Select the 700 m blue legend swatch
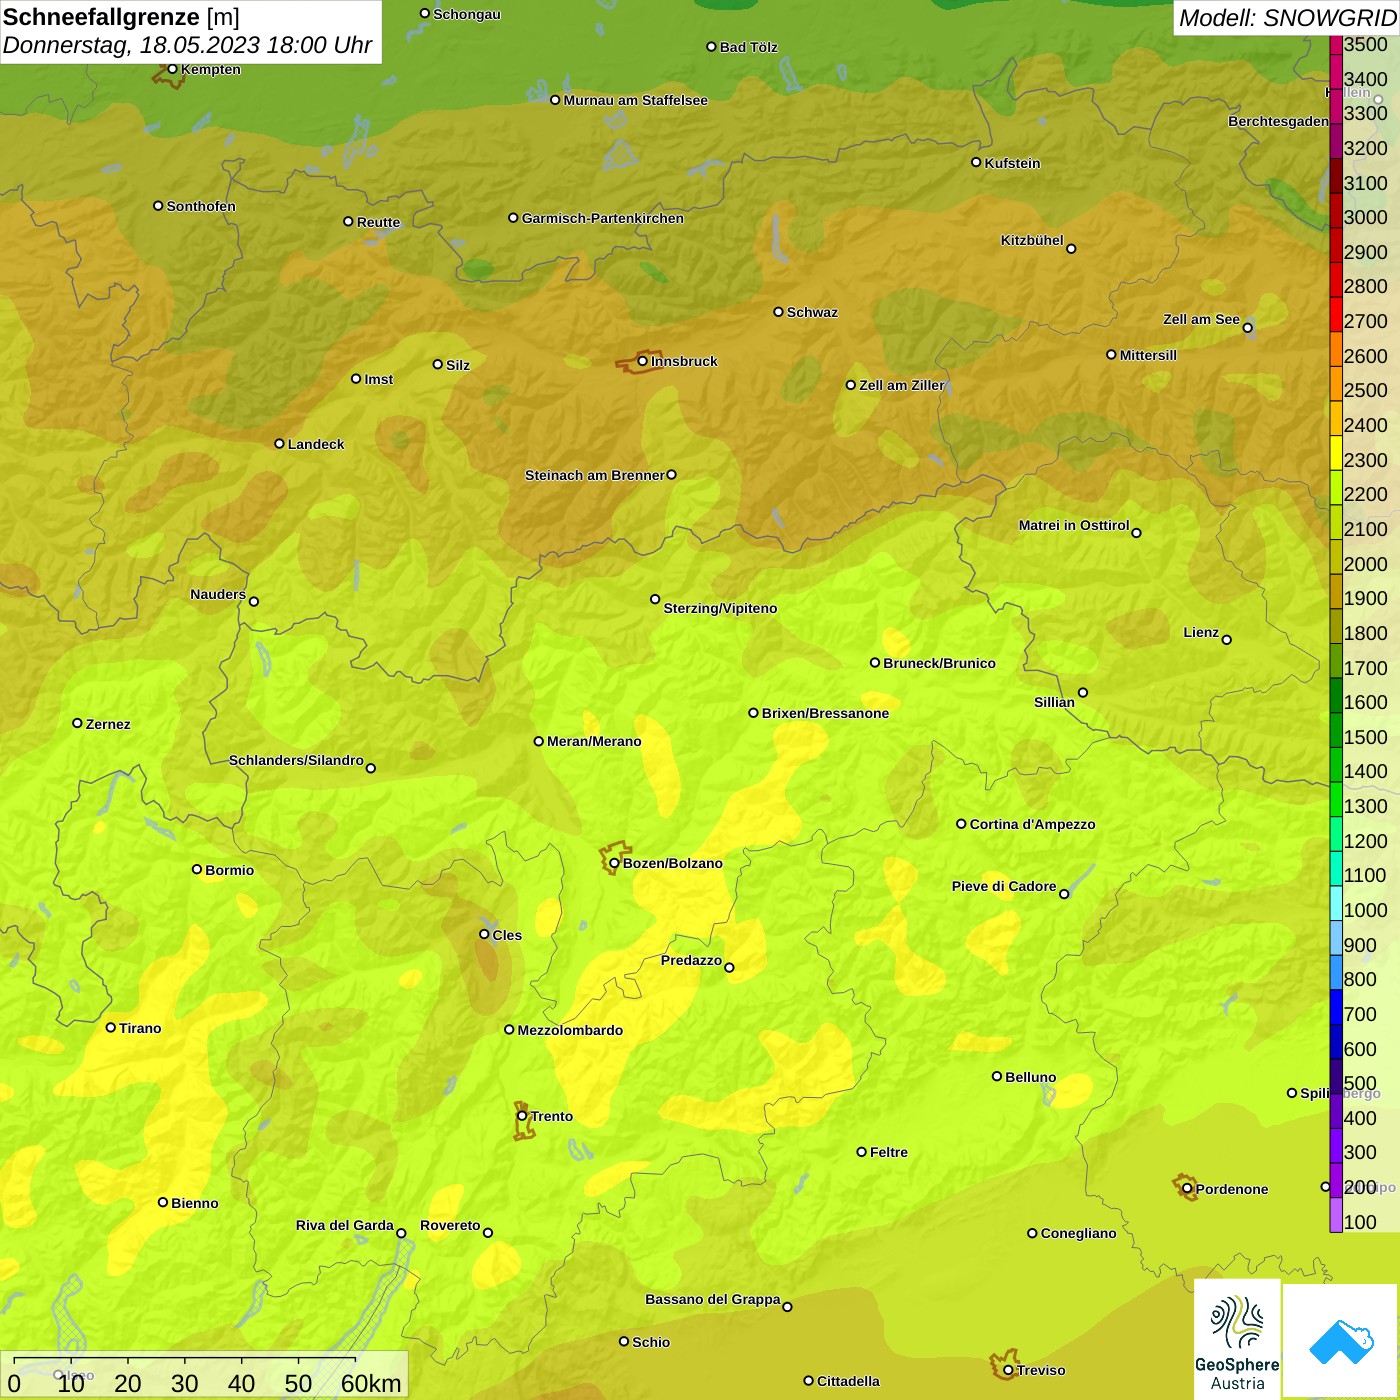Viewport: 1400px width, 1400px height. tap(1336, 1007)
